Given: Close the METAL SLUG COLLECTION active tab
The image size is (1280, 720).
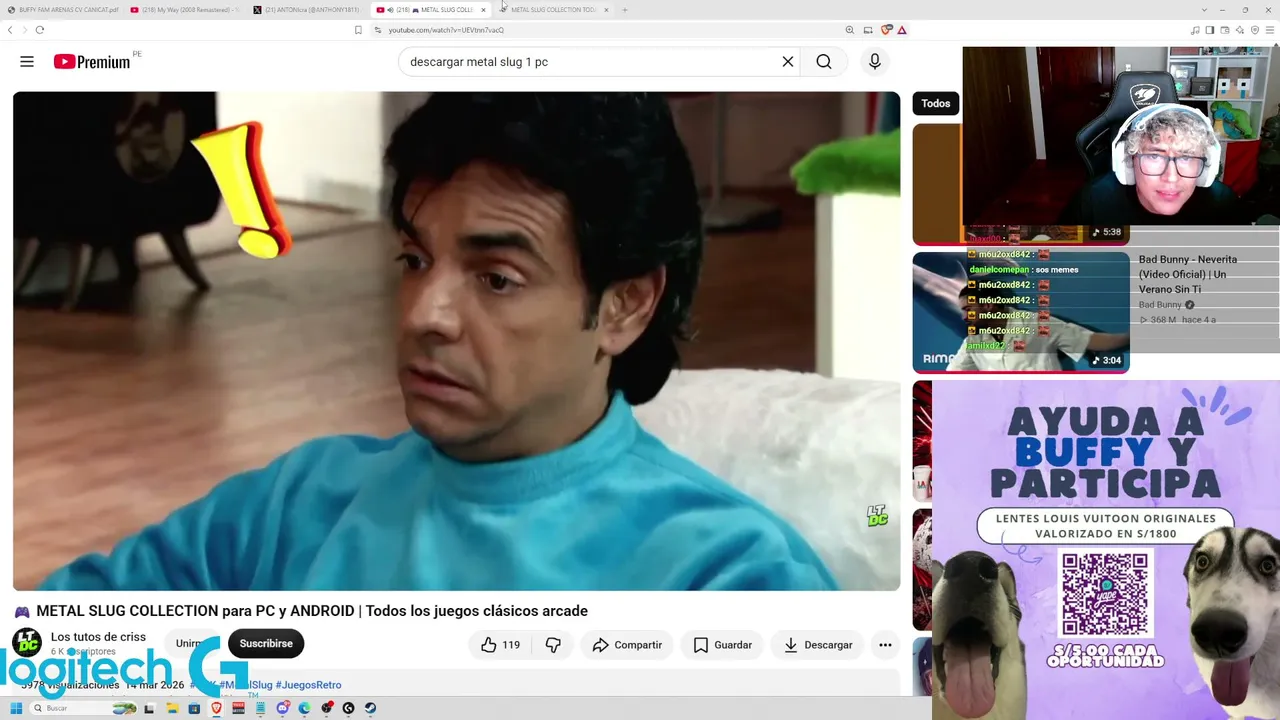Looking at the screenshot, I should (x=483, y=10).
